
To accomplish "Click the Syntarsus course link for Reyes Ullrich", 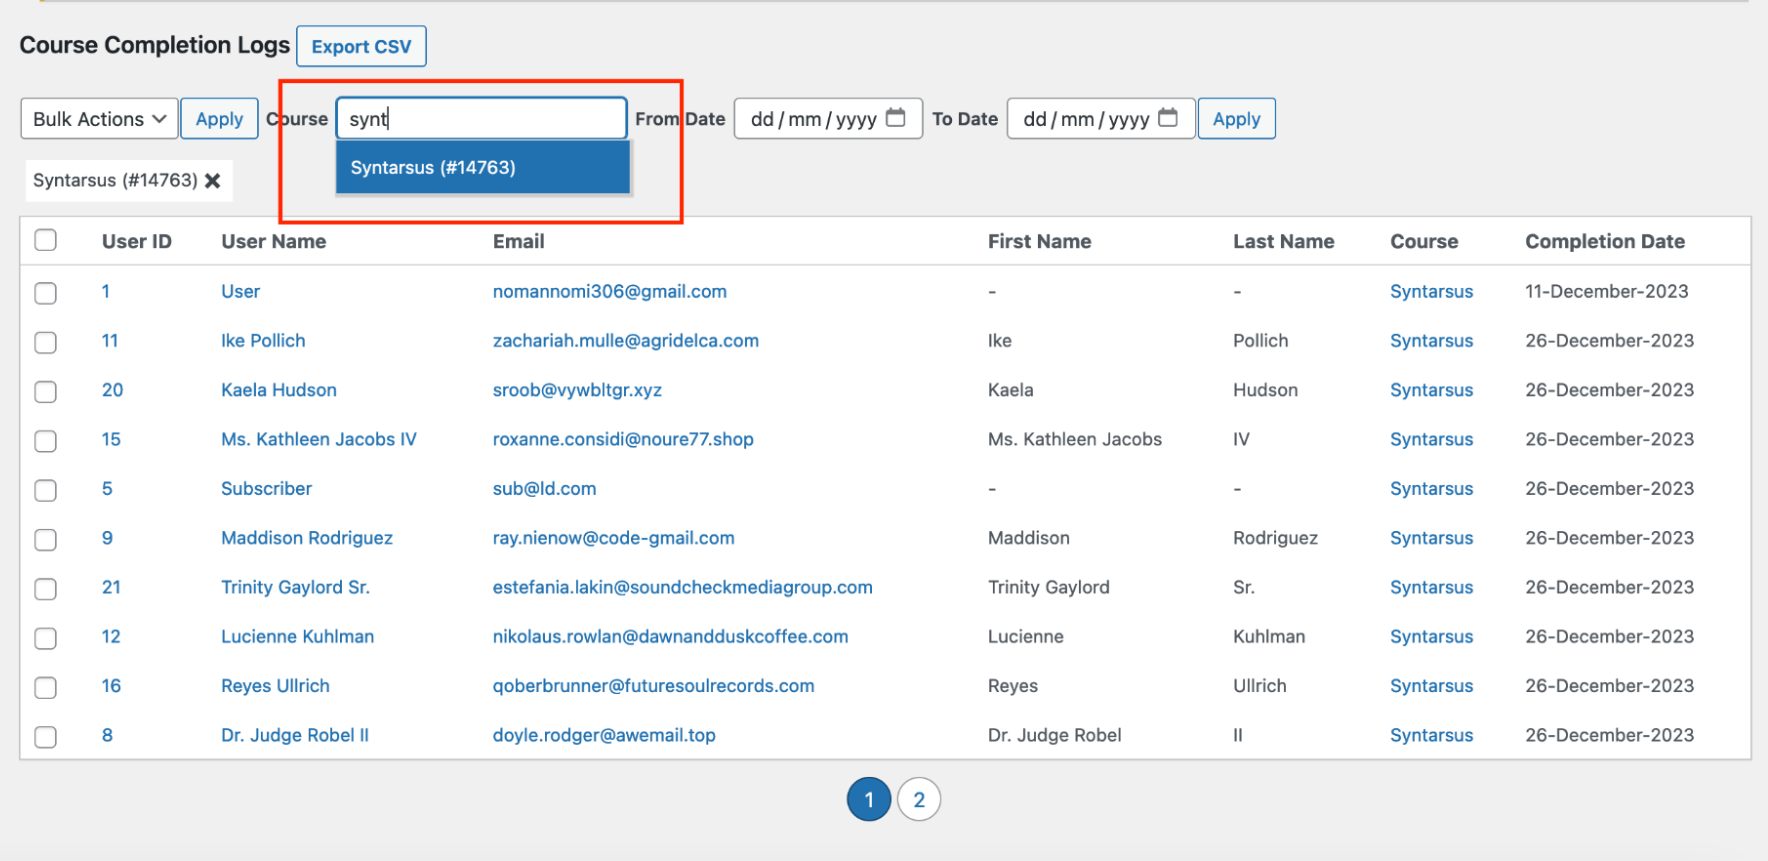I will point(1431,686).
